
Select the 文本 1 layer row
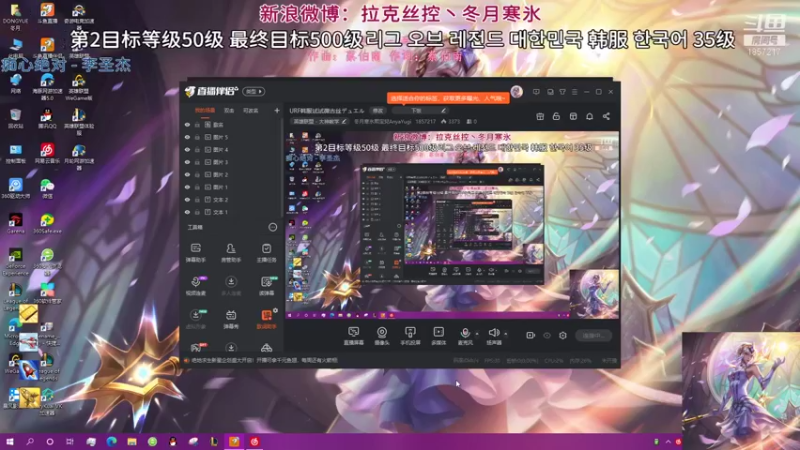(232, 212)
